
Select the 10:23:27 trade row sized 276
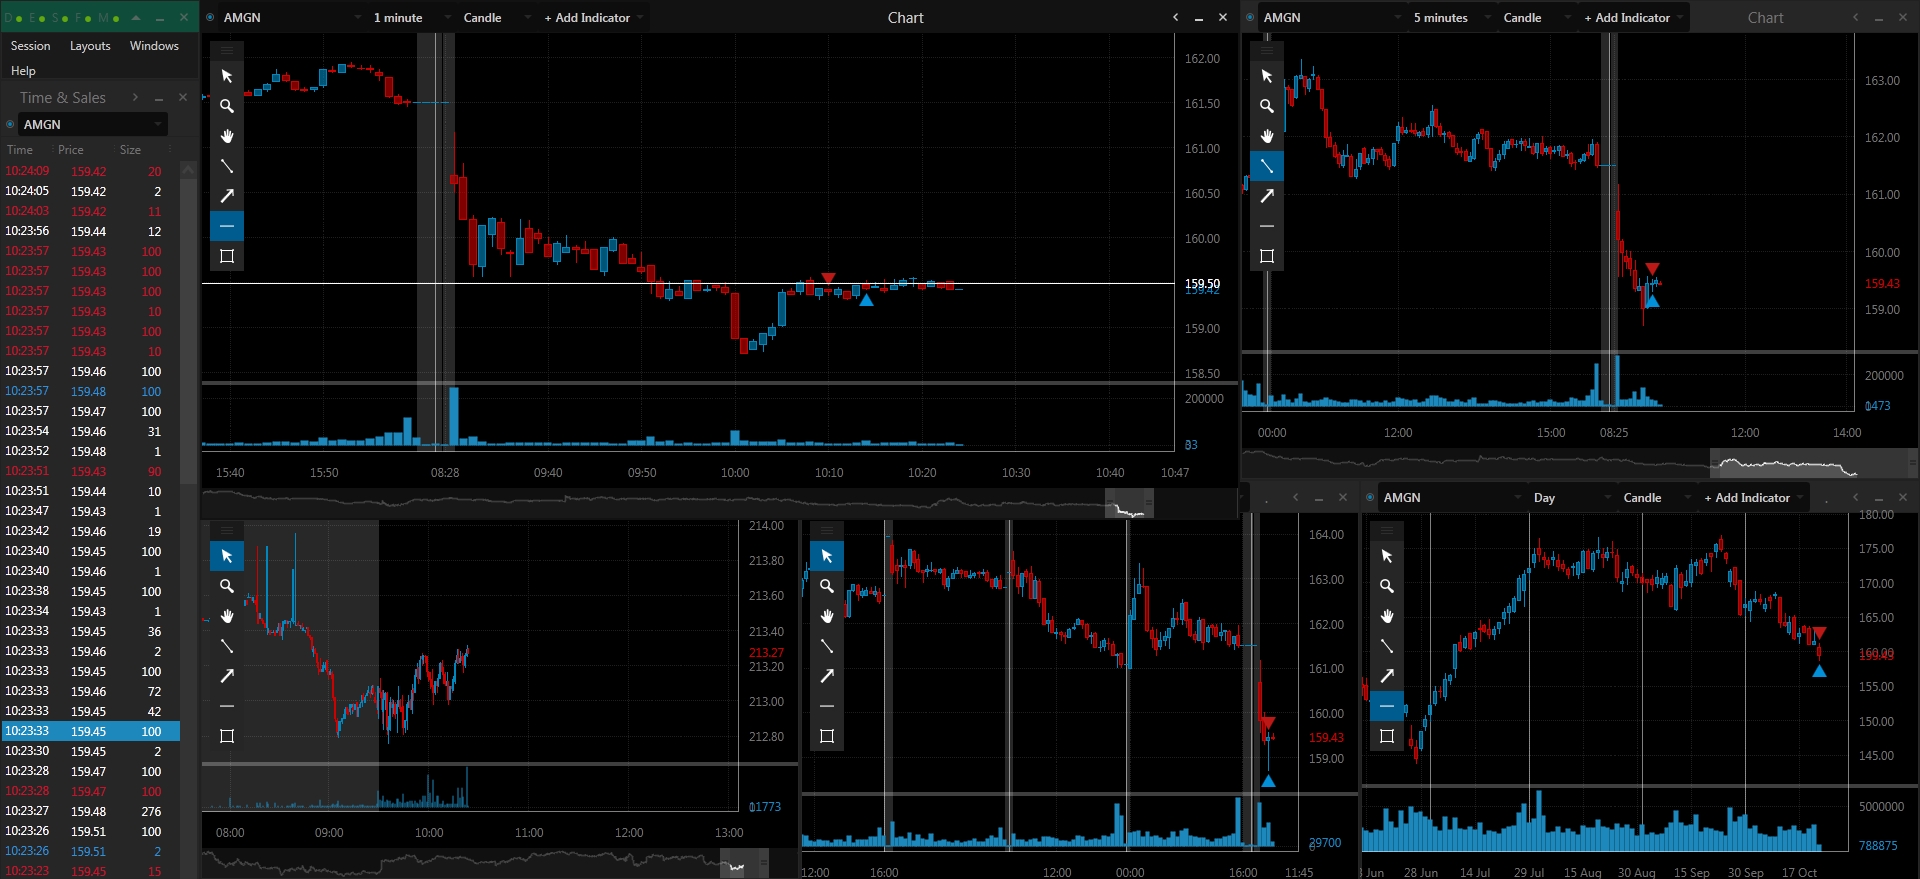click(91, 811)
